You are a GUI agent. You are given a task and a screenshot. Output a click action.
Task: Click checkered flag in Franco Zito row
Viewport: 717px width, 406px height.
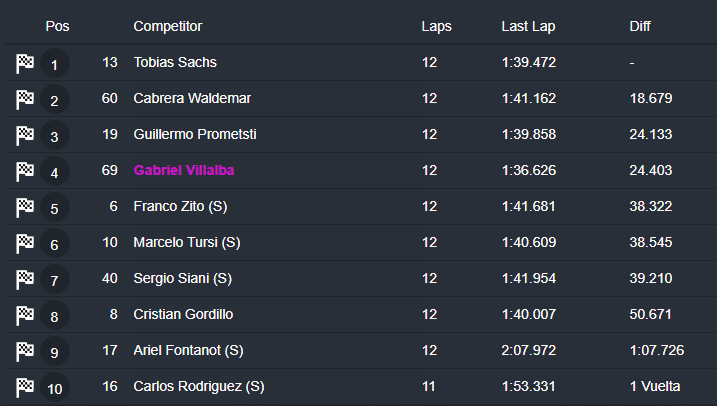(25, 208)
